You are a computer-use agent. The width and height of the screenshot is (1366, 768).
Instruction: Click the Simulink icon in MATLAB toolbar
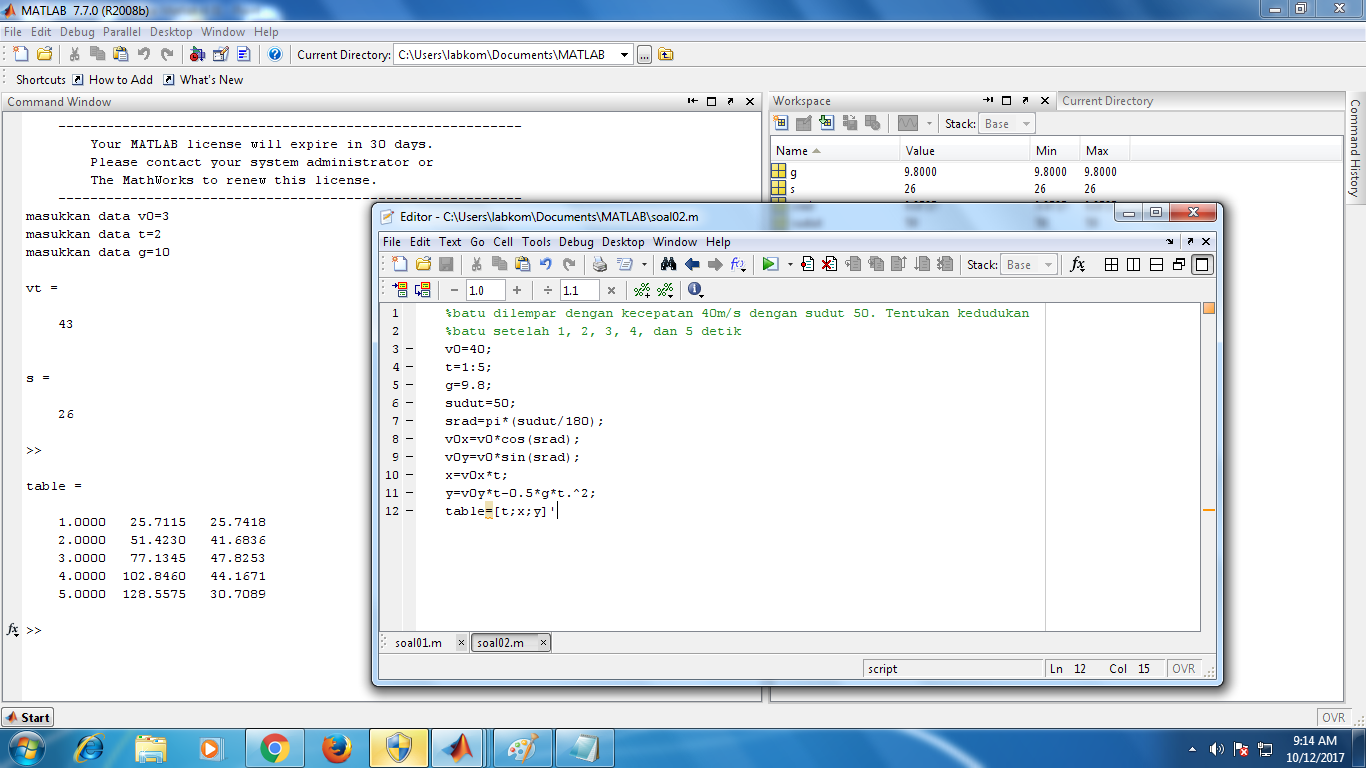199,54
